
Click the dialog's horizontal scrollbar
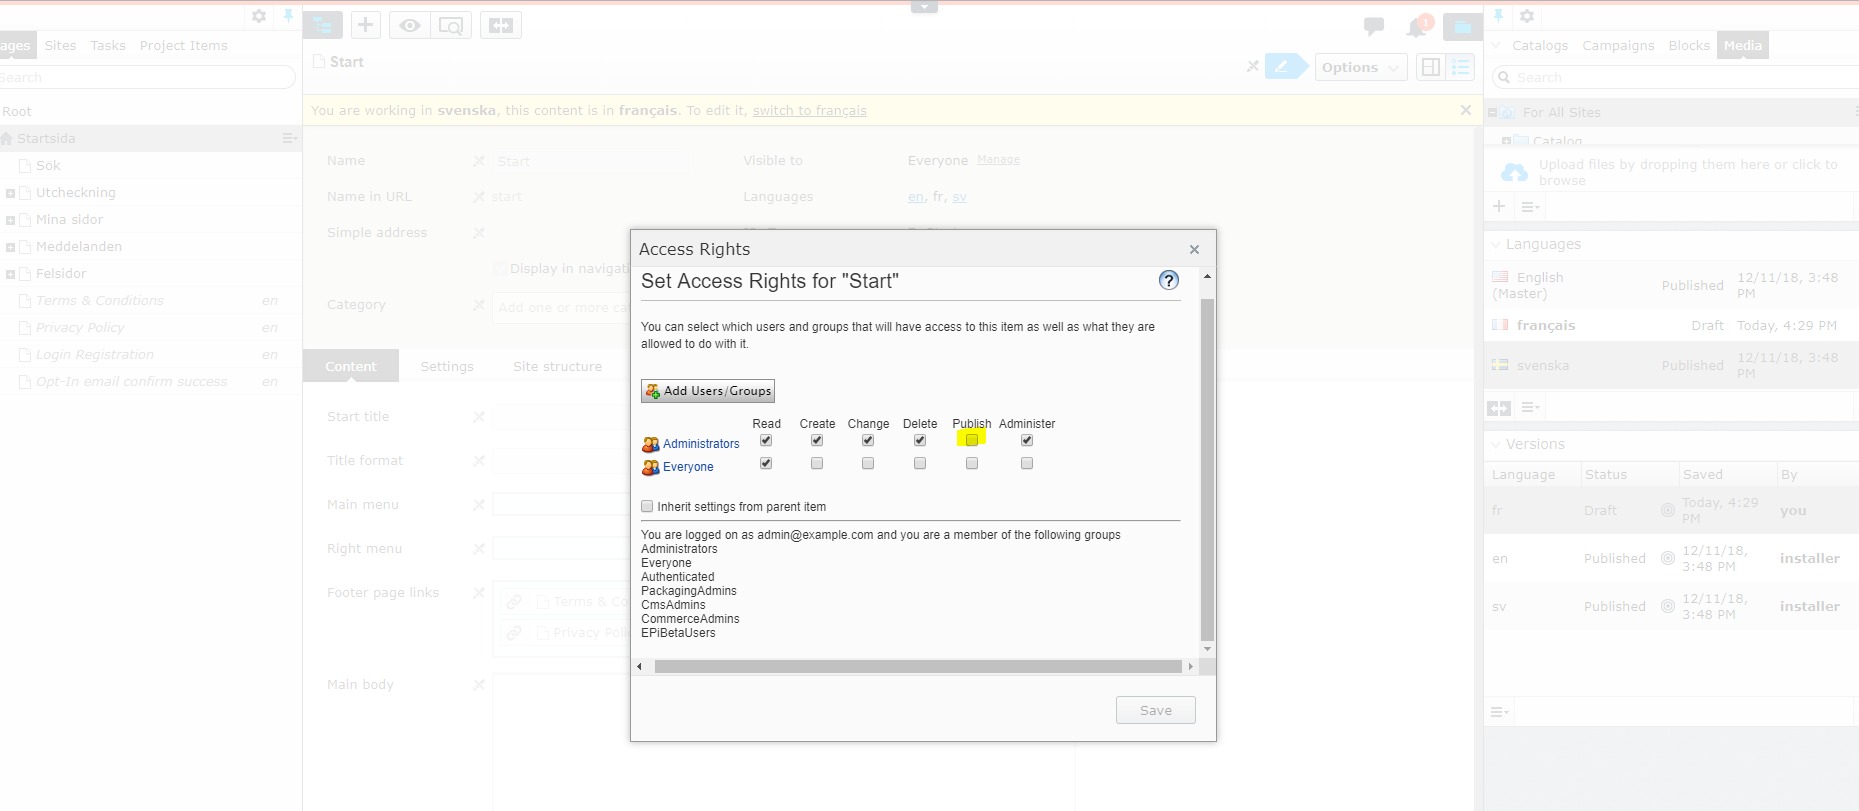point(917,666)
